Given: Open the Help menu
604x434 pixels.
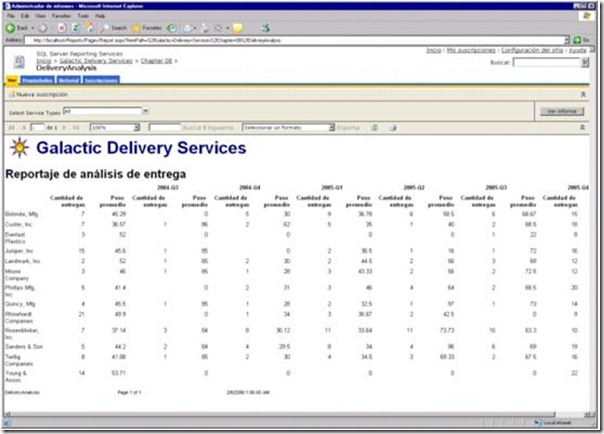Looking at the screenshot, I should coord(100,16).
